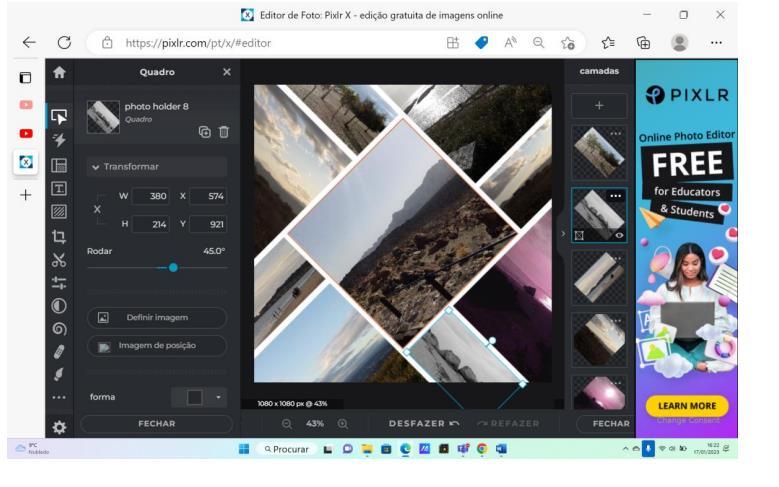Open the Text tool
This screenshot has height=487, width=779.
[58, 187]
